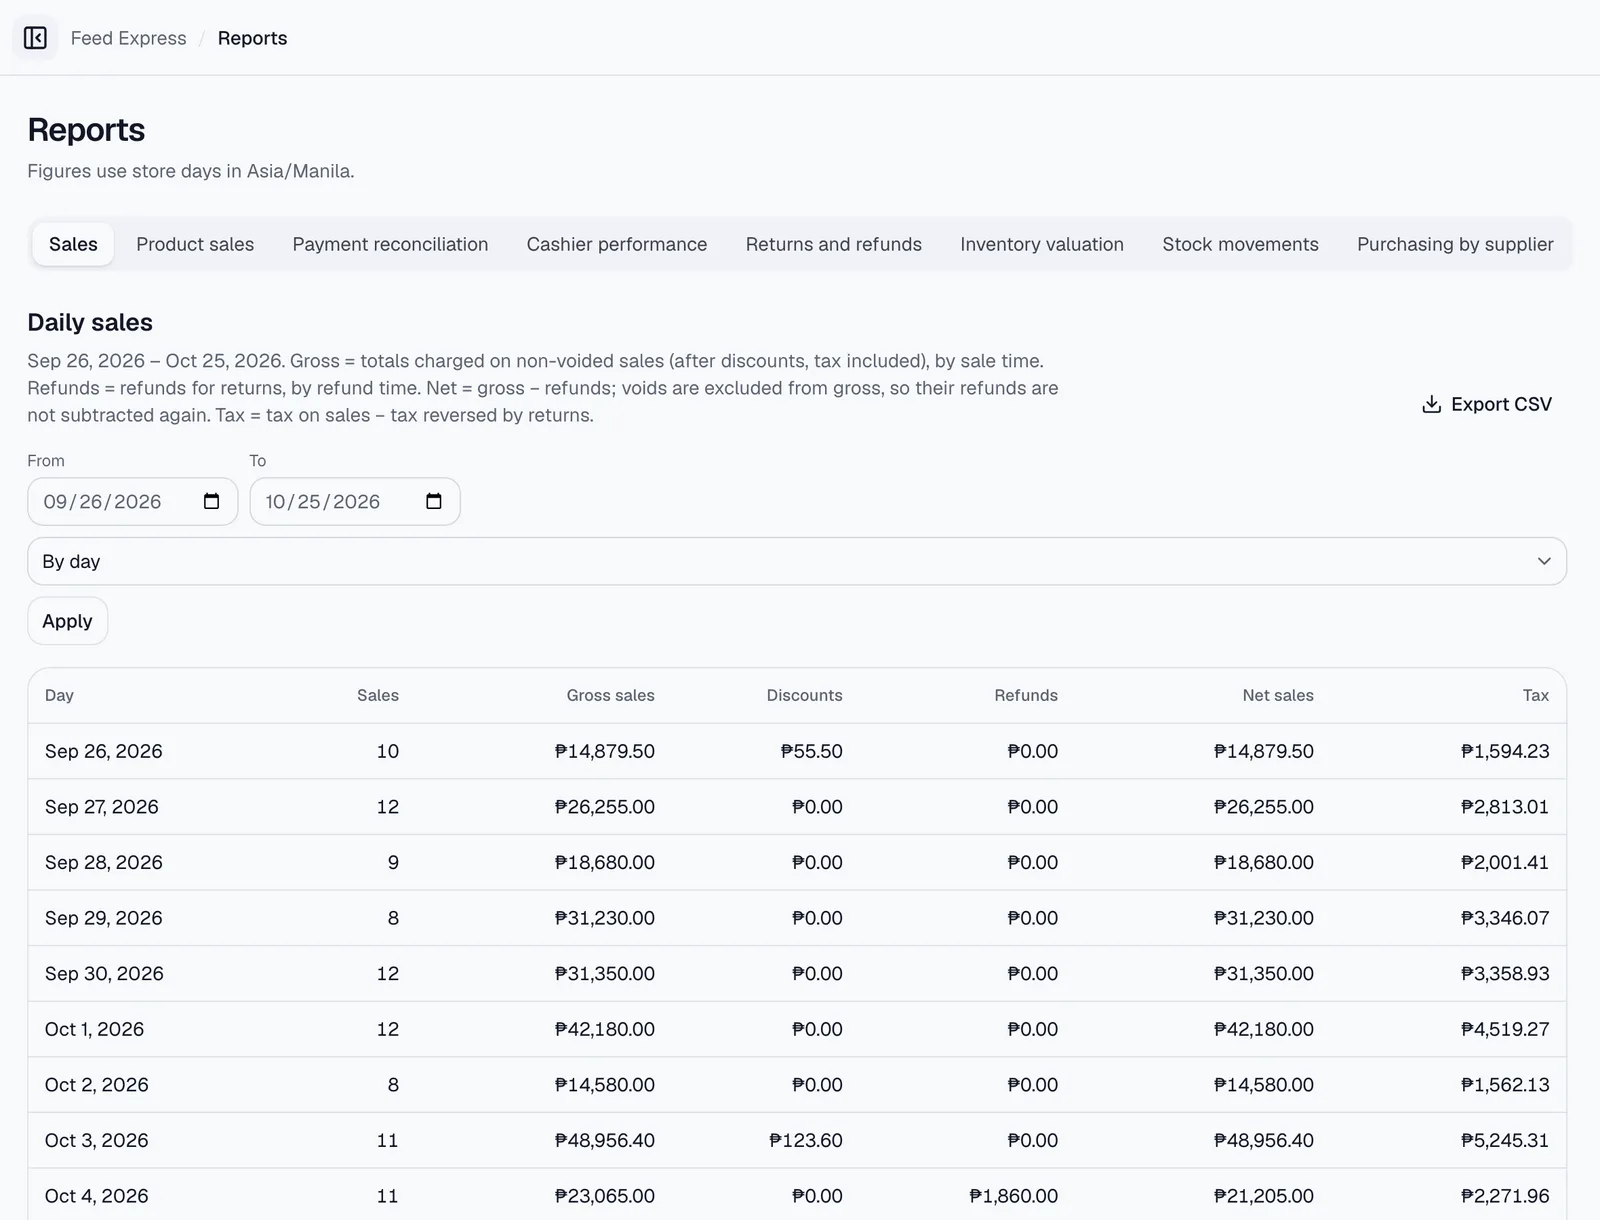Click the Discounts column header
This screenshot has width=1600, height=1220.
tap(804, 695)
